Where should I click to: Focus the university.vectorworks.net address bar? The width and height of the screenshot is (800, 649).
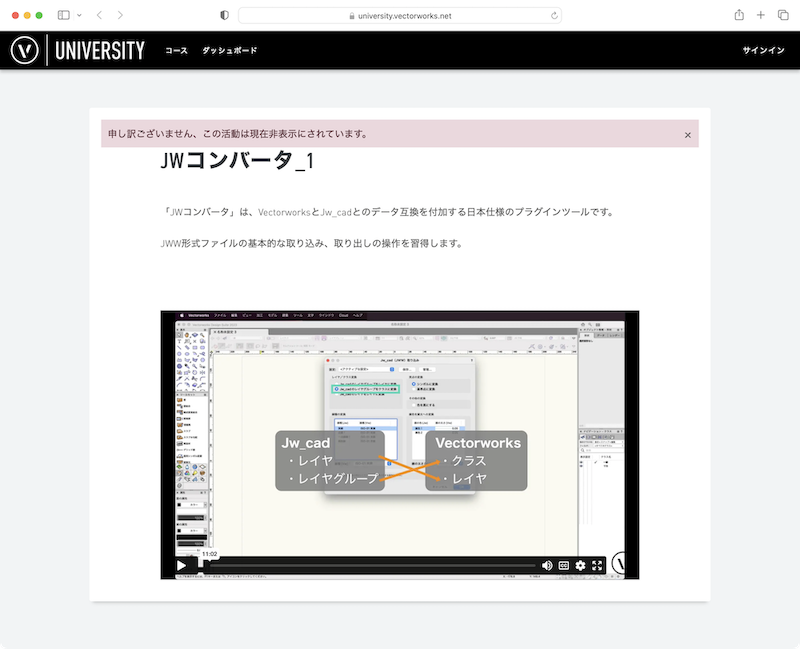pos(400,15)
